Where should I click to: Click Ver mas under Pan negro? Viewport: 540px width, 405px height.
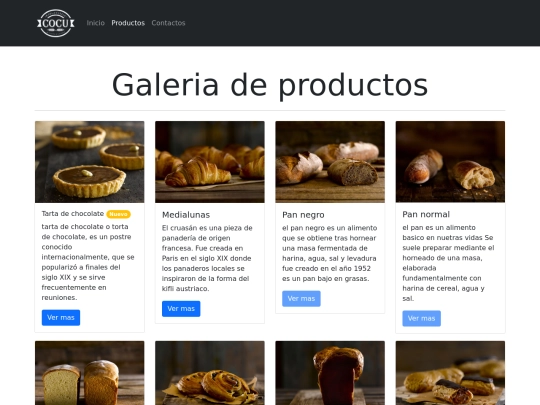pyautogui.click(x=301, y=299)
